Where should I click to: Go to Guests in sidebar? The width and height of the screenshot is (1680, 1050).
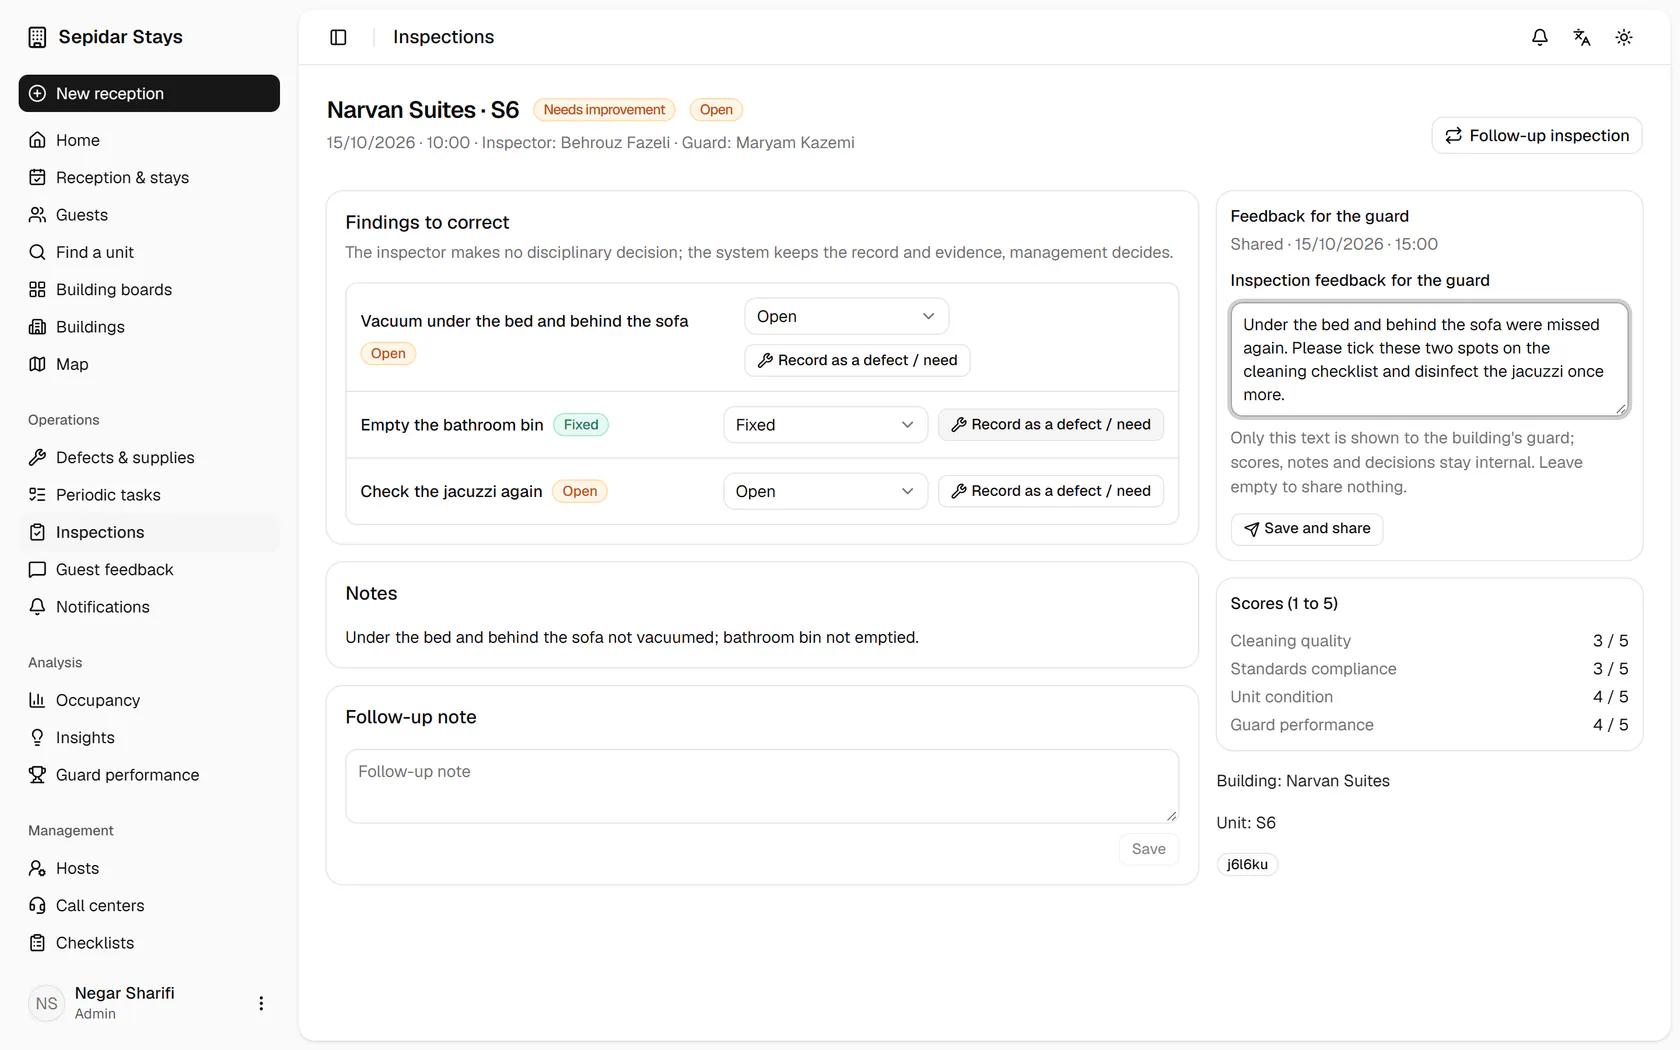pos(149,215)
